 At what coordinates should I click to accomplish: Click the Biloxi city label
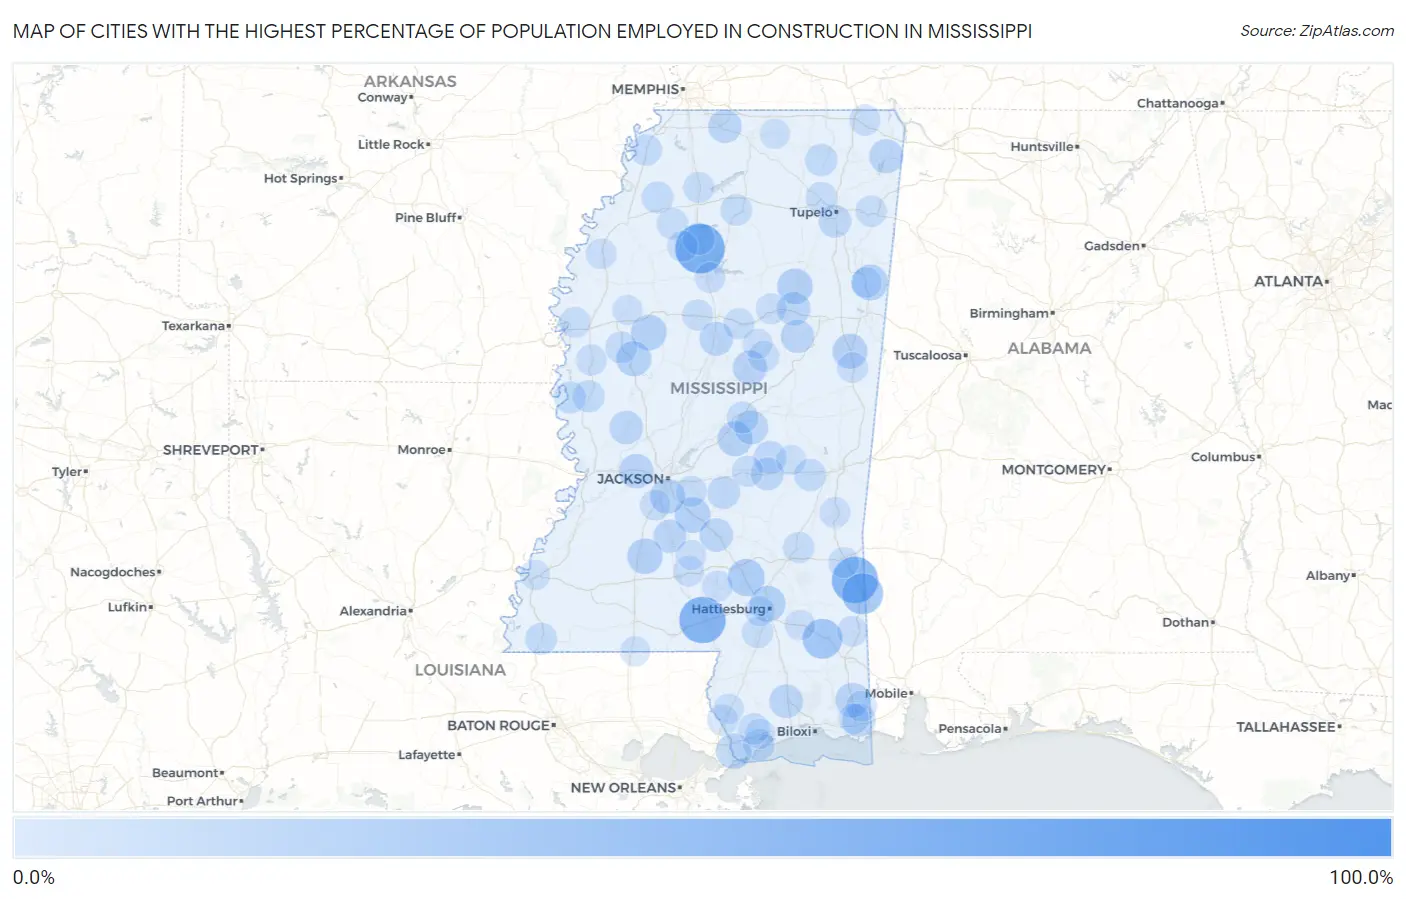794,731
